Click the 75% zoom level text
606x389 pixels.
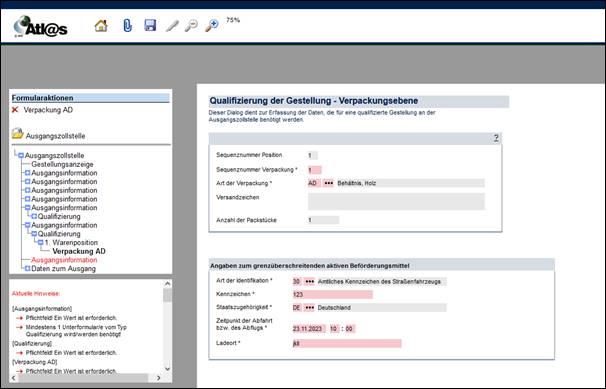pyautogui.click(x=233, y=20)
